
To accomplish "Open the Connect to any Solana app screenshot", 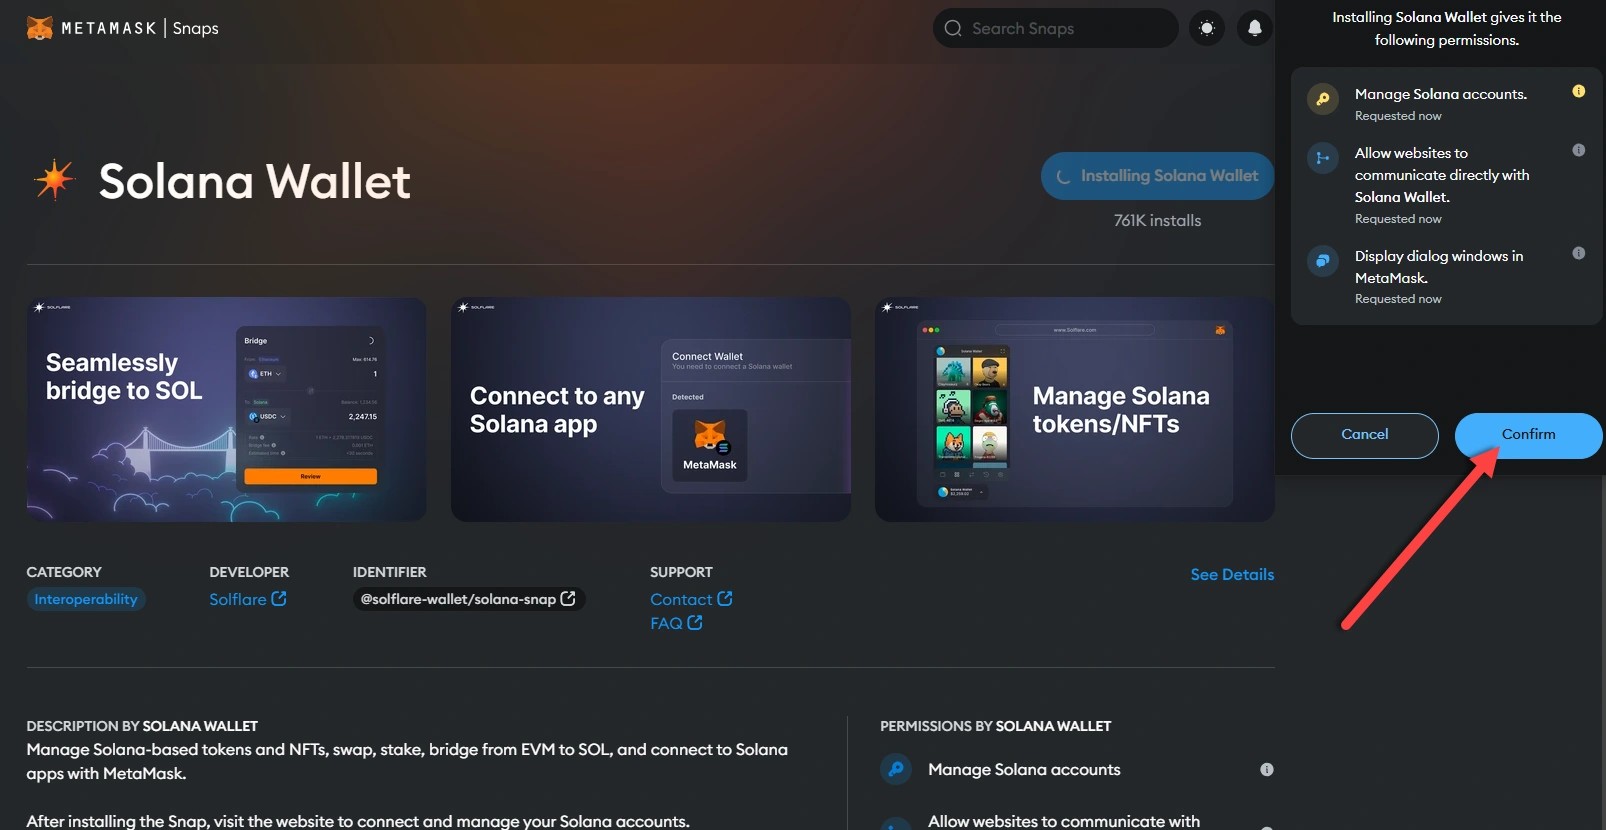I will coord(651,409).
